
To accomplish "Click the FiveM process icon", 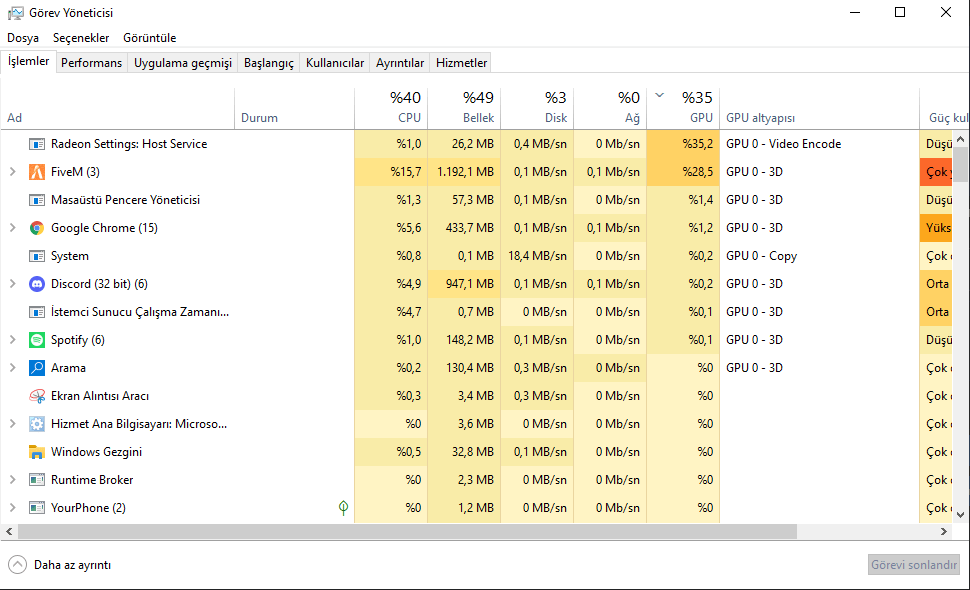I will (x=37, y=172).
